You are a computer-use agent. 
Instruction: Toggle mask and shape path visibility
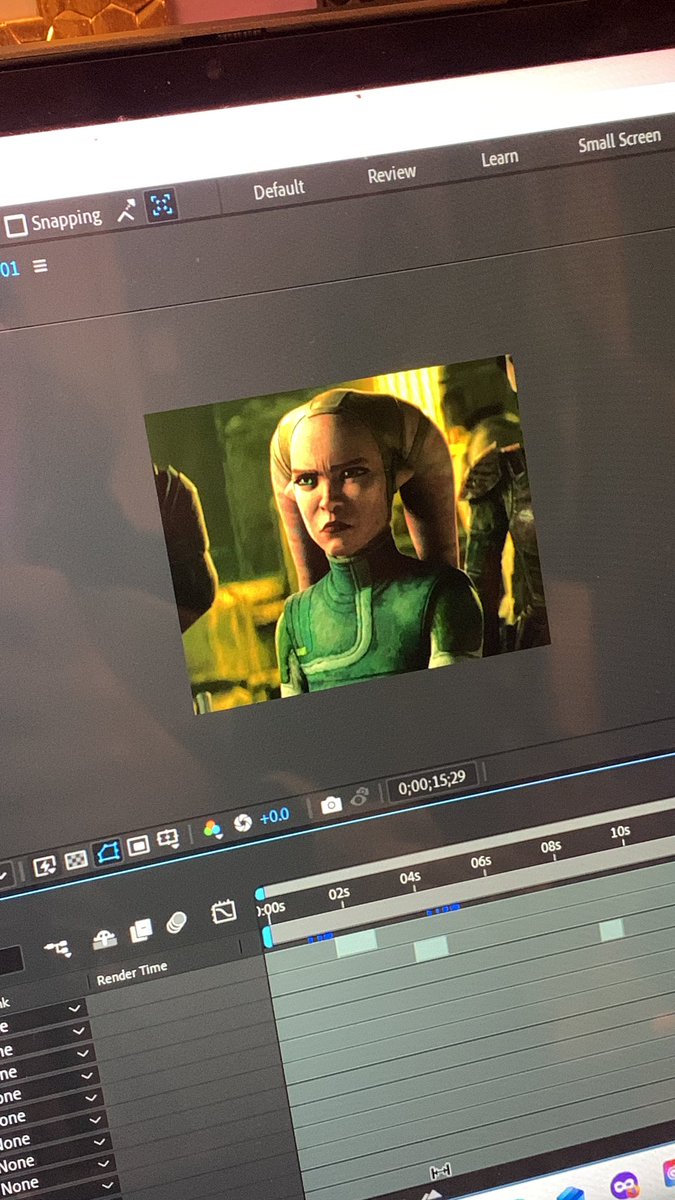tap(107, 853)
